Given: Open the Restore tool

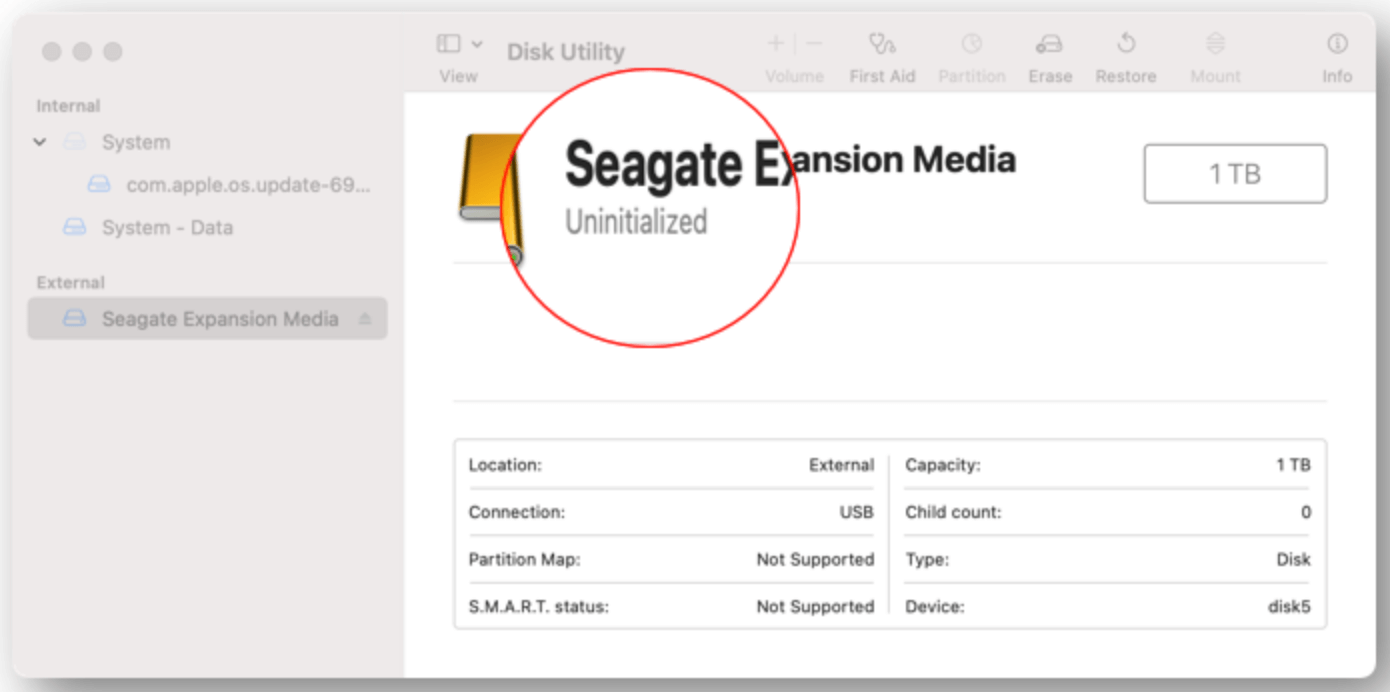Looking at the screenshot, I should (1125, 50).
